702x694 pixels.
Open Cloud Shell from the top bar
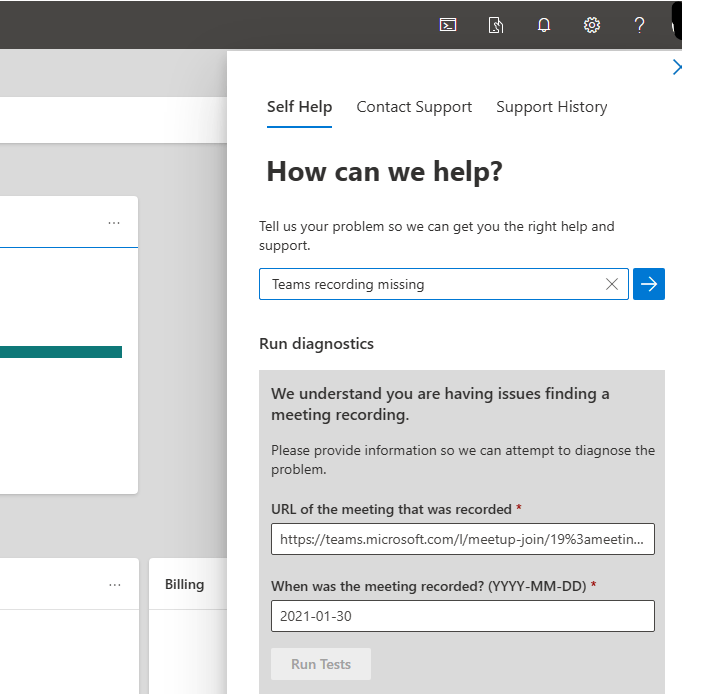coord(448,25)
